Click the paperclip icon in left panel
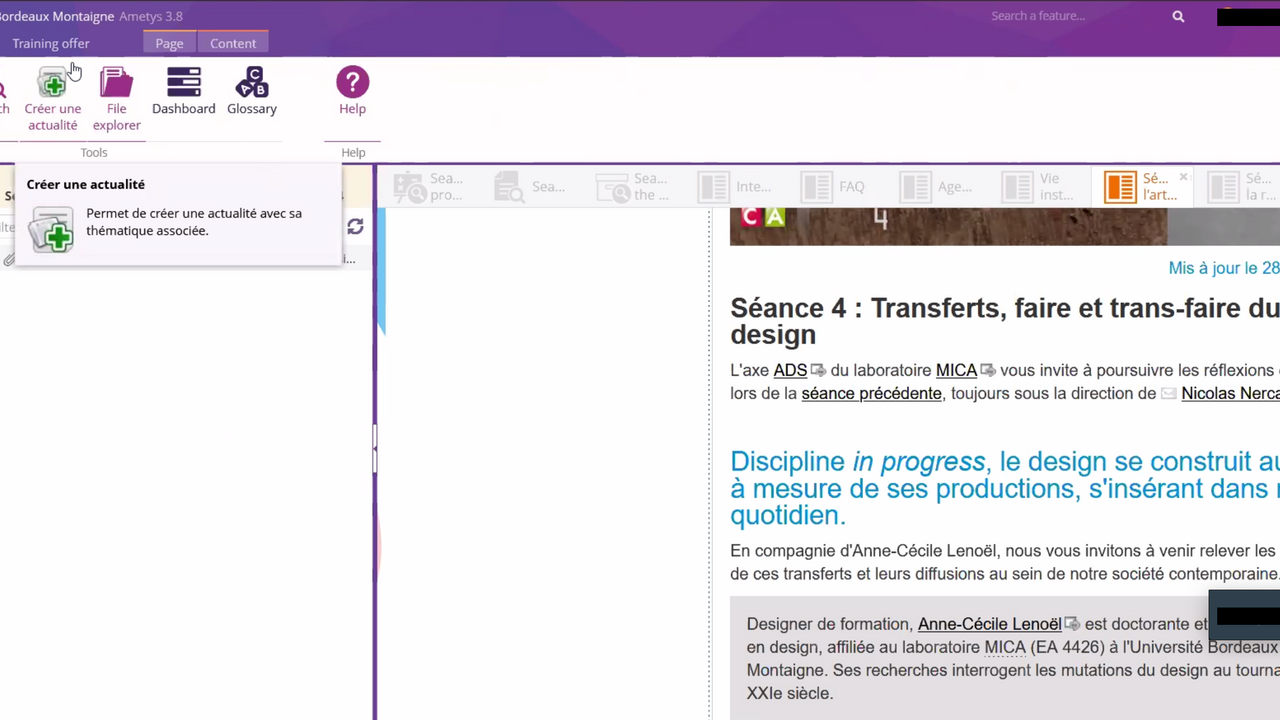Image resolution: width=1280 pixels, height=720 pixels. (9, 260)
